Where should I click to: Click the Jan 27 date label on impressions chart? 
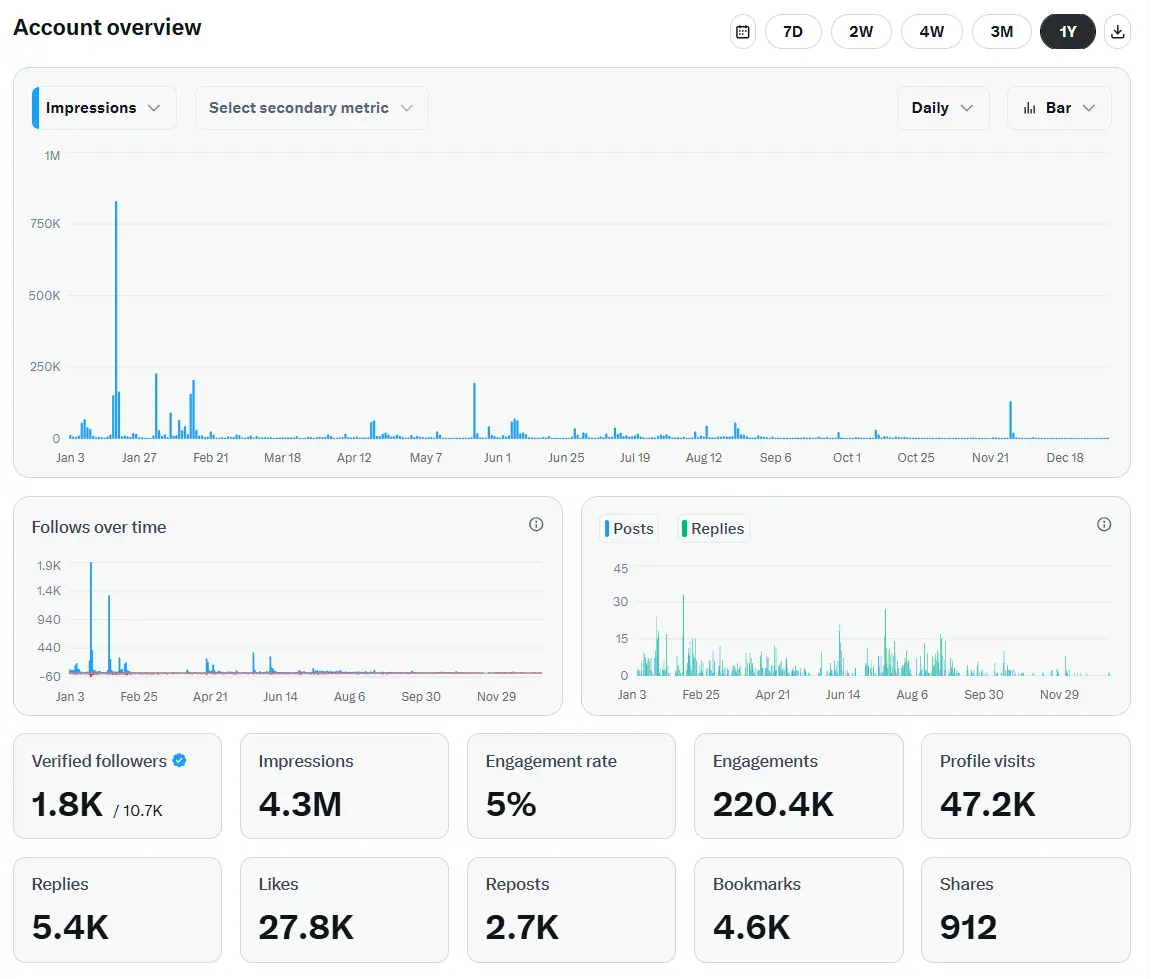coord(139,458)
